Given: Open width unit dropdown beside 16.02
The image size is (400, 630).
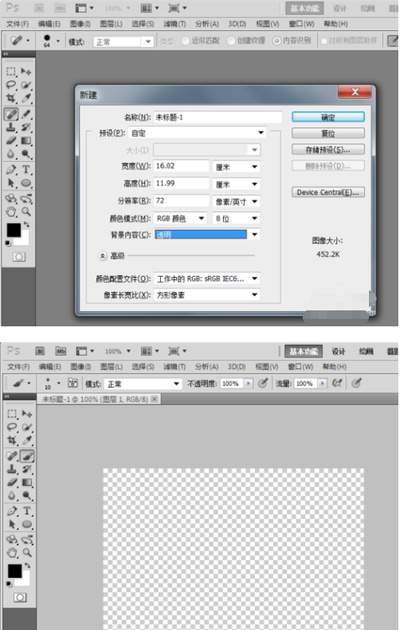Looking at the screenshot, I should (x=236, y=167).
